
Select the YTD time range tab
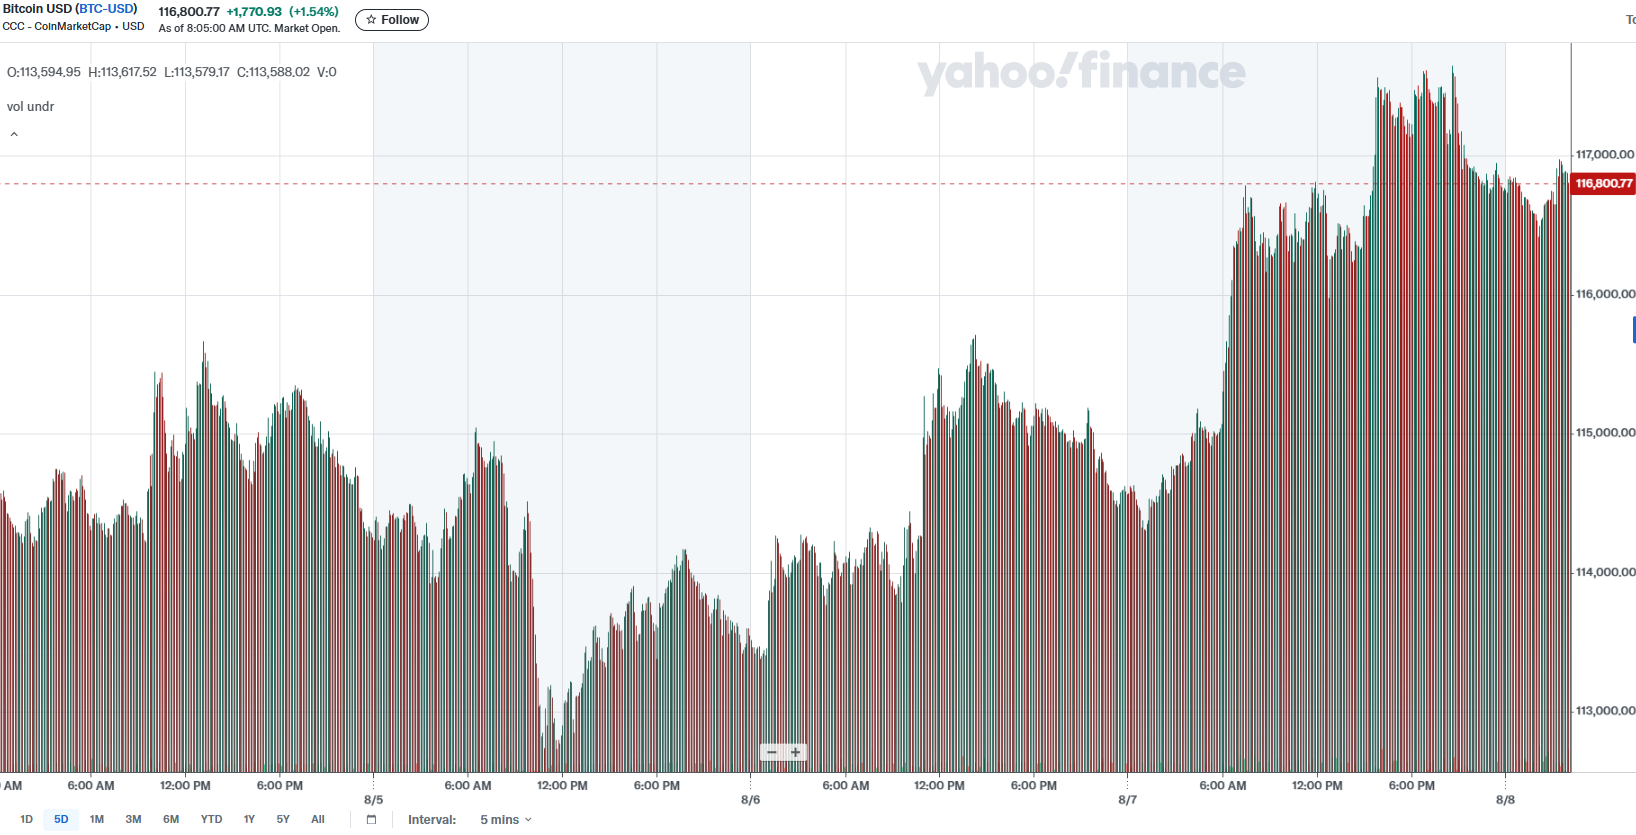pos(211,819)
